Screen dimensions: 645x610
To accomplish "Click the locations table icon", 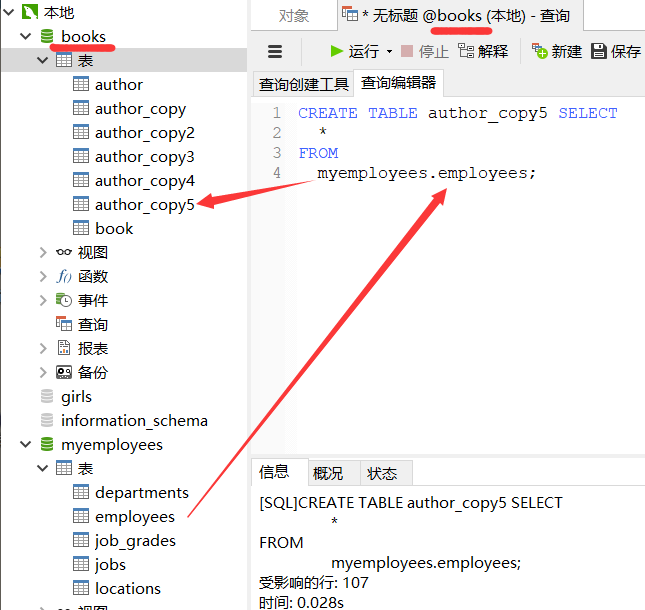I will pyautogui.click(x=81, y=588).
